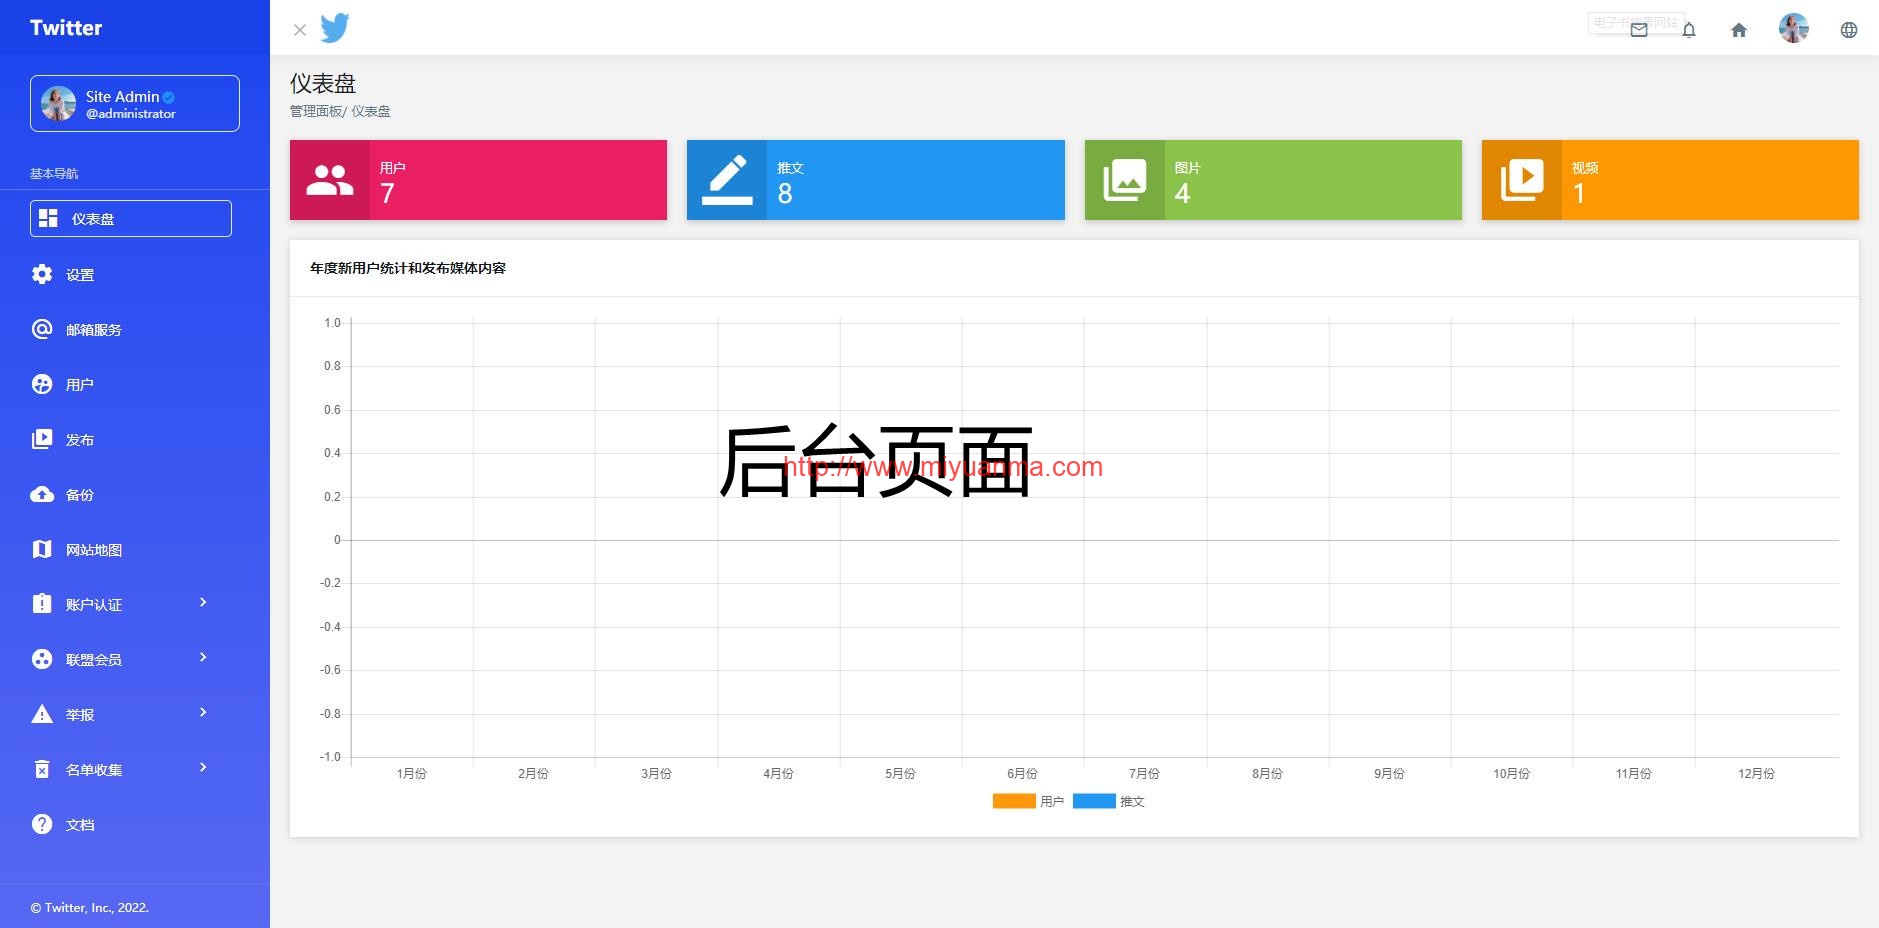The width and height of the screenshot is (1879, 928).
Task: Click the 设置 gear icon
Action: point(42,274)
